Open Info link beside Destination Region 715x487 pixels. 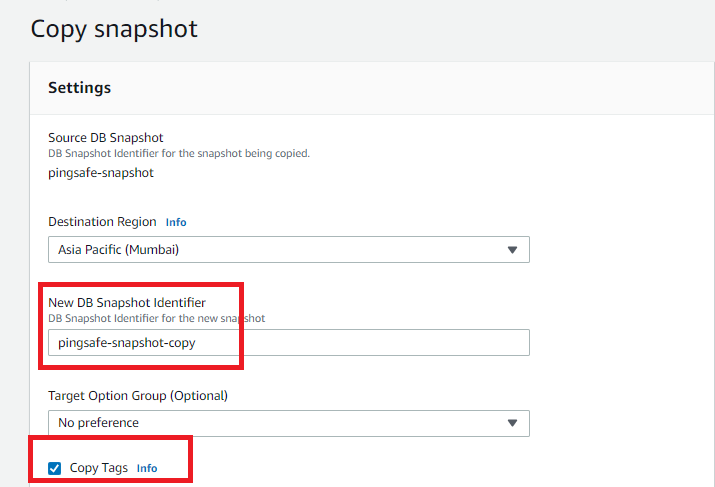click(176, 222)
